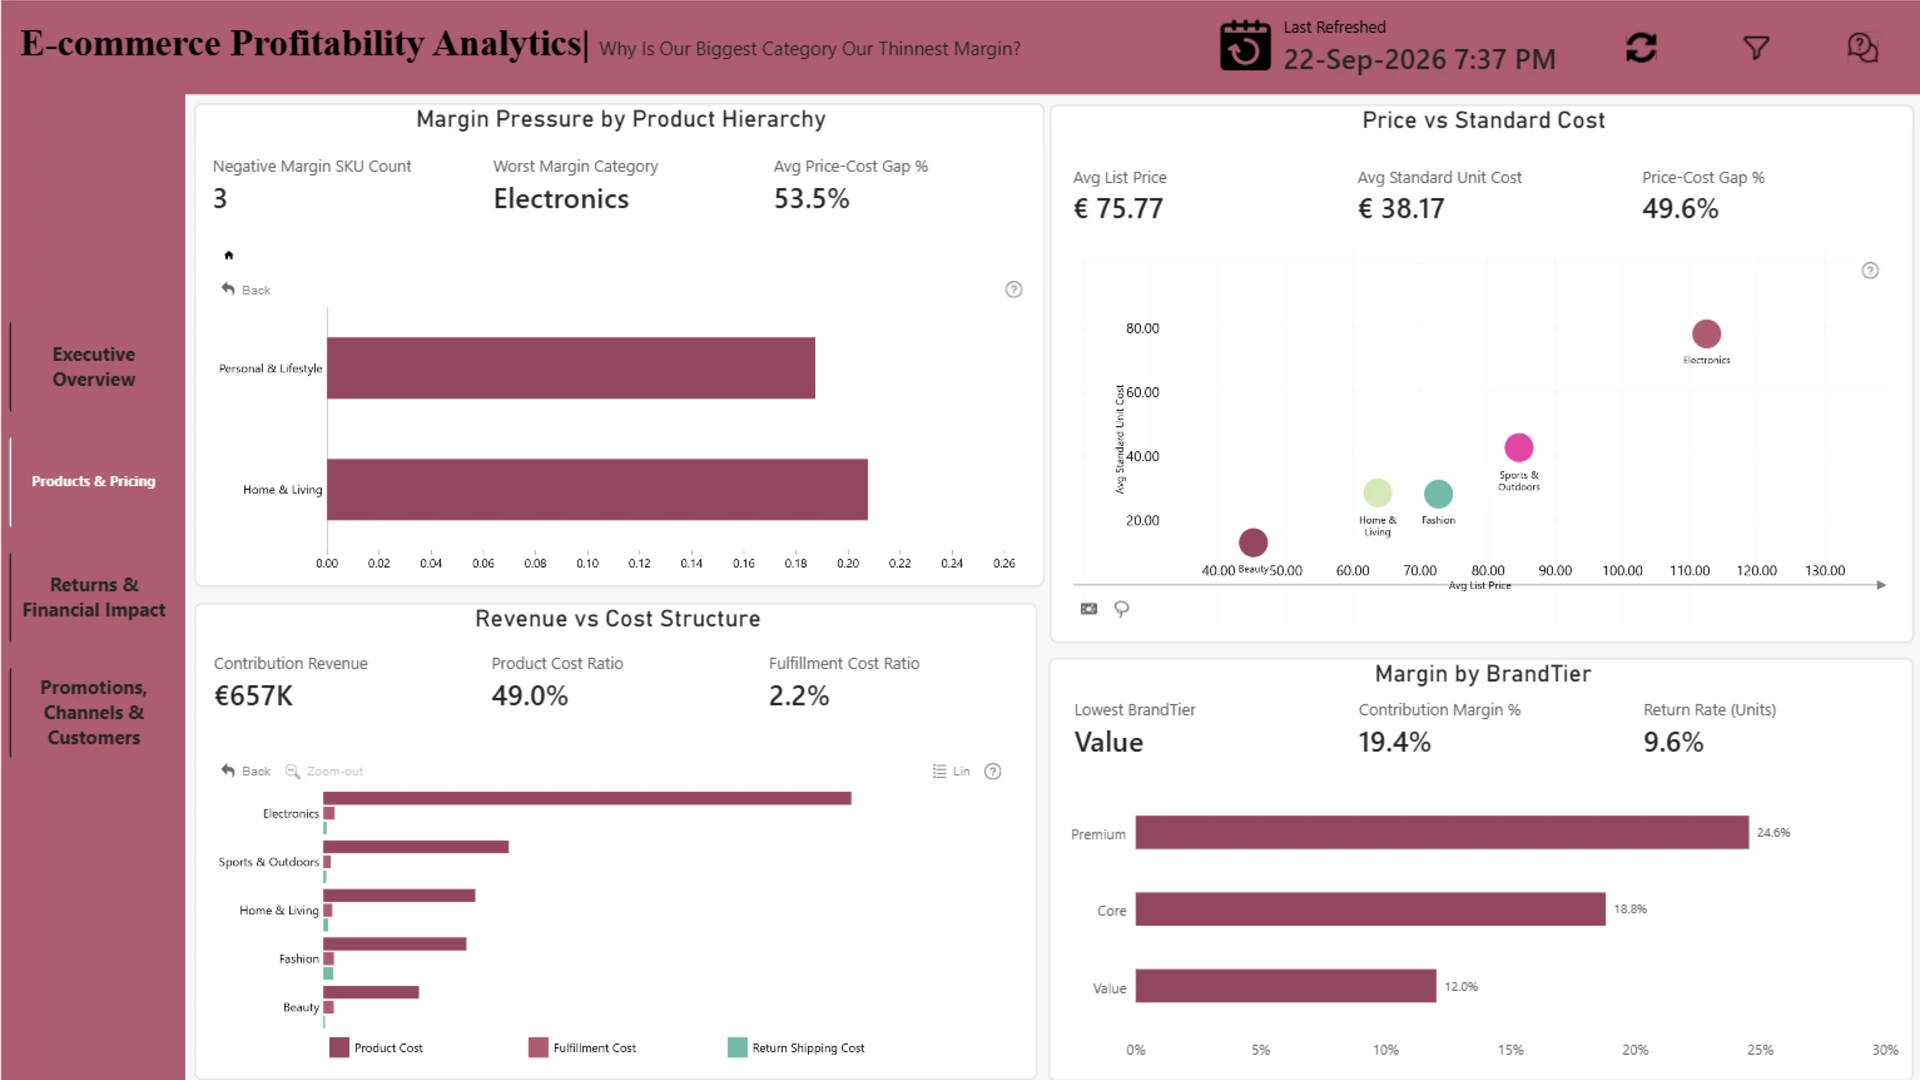Click the Core brand tier bar
The image size is (1920, 1080).
point(1370,909)
